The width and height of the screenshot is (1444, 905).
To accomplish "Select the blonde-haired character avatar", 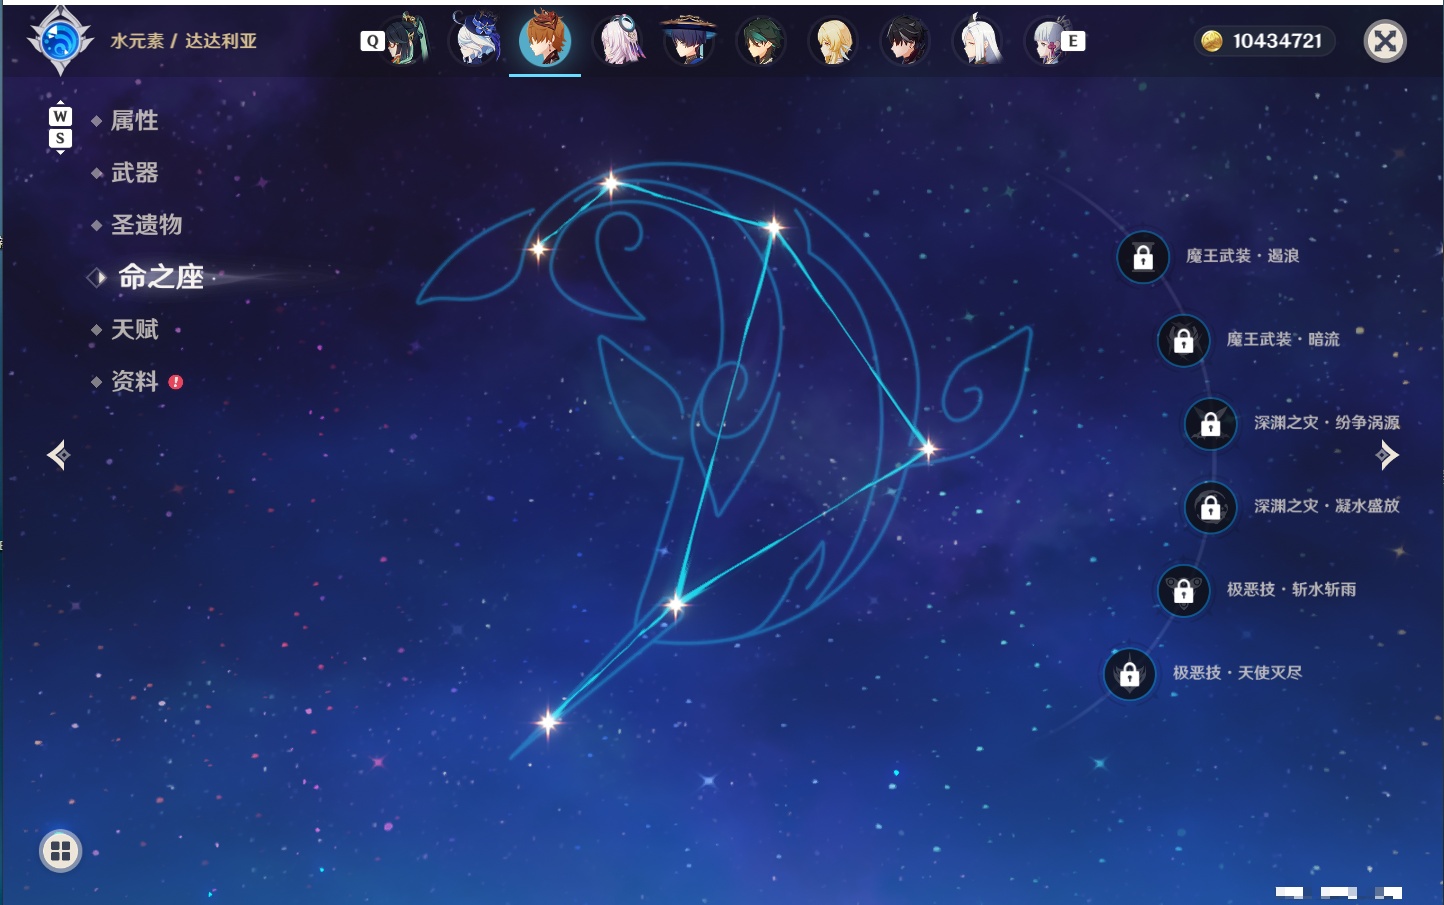I will [x=833, y=40].
